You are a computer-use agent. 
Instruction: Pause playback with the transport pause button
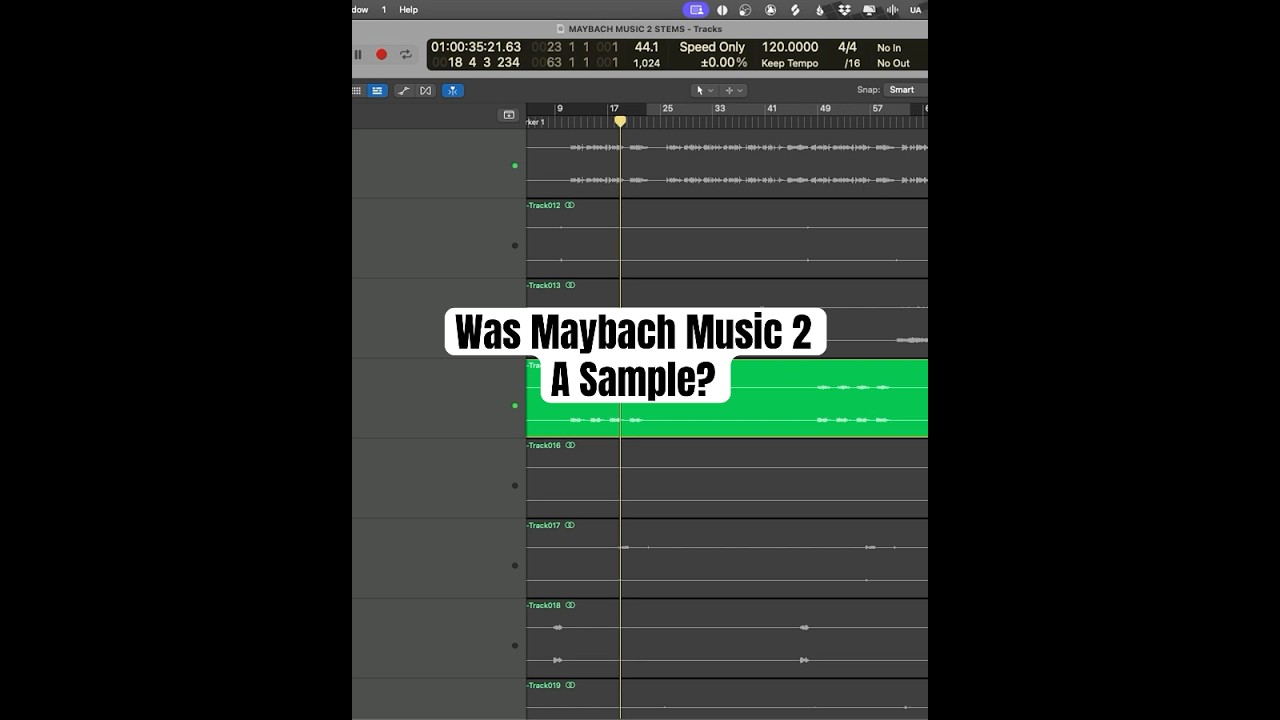click(358, 54)
